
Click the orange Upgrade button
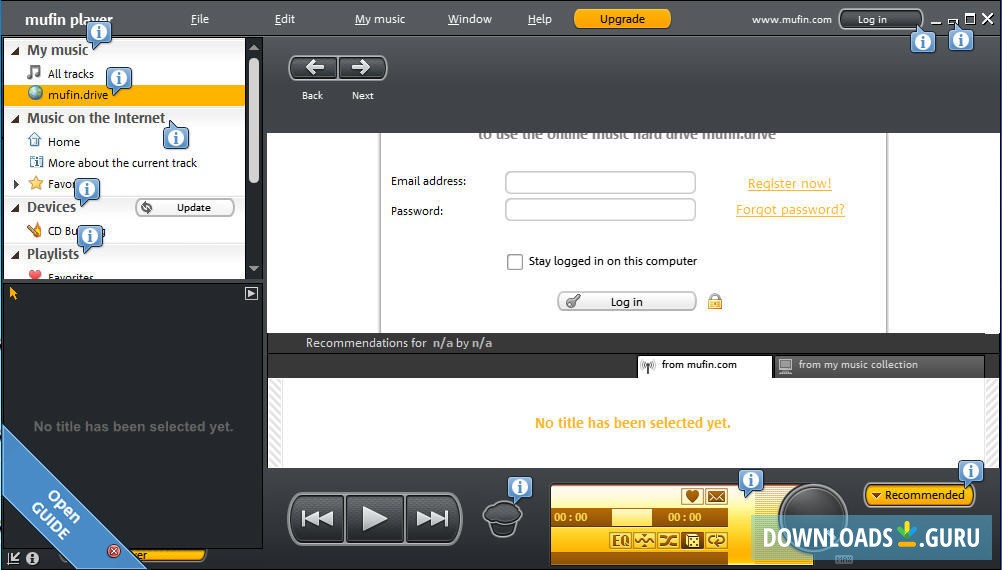point(622,19)
